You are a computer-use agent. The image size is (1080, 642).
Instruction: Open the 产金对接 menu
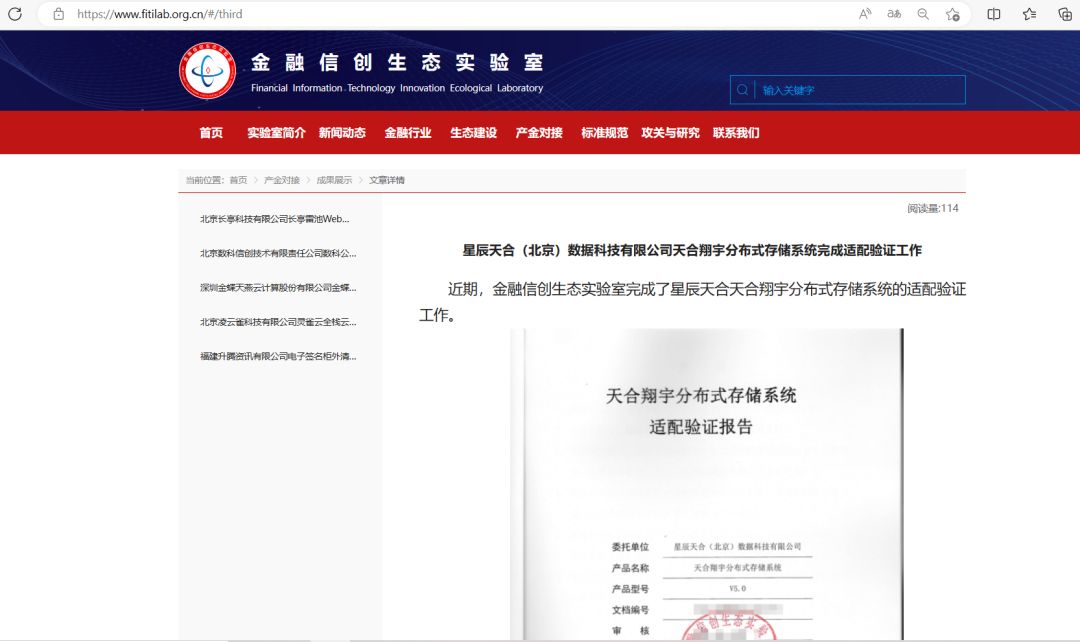tap(539, 133)
